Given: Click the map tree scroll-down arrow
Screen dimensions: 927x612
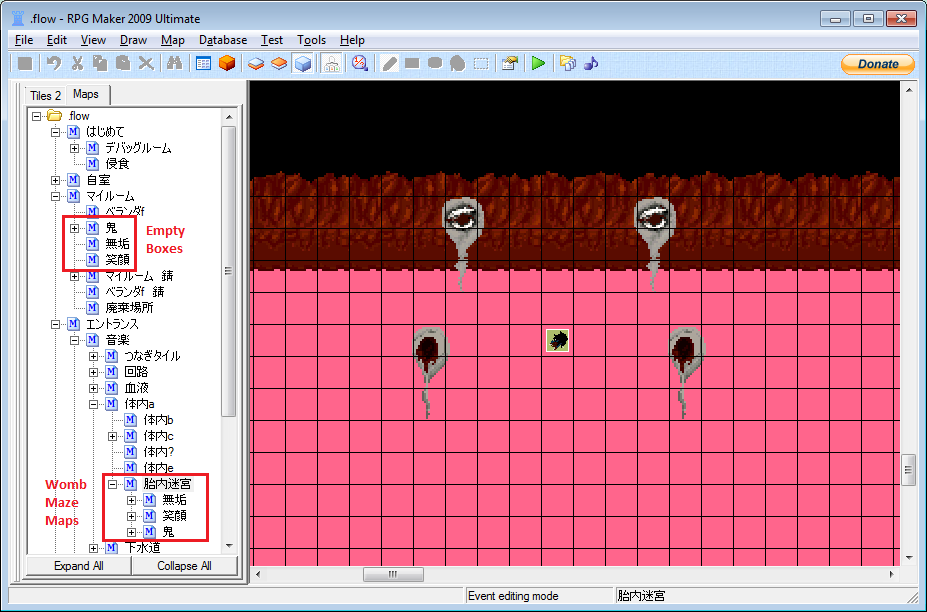Looking at the screenshot, I should coord(229,546).
